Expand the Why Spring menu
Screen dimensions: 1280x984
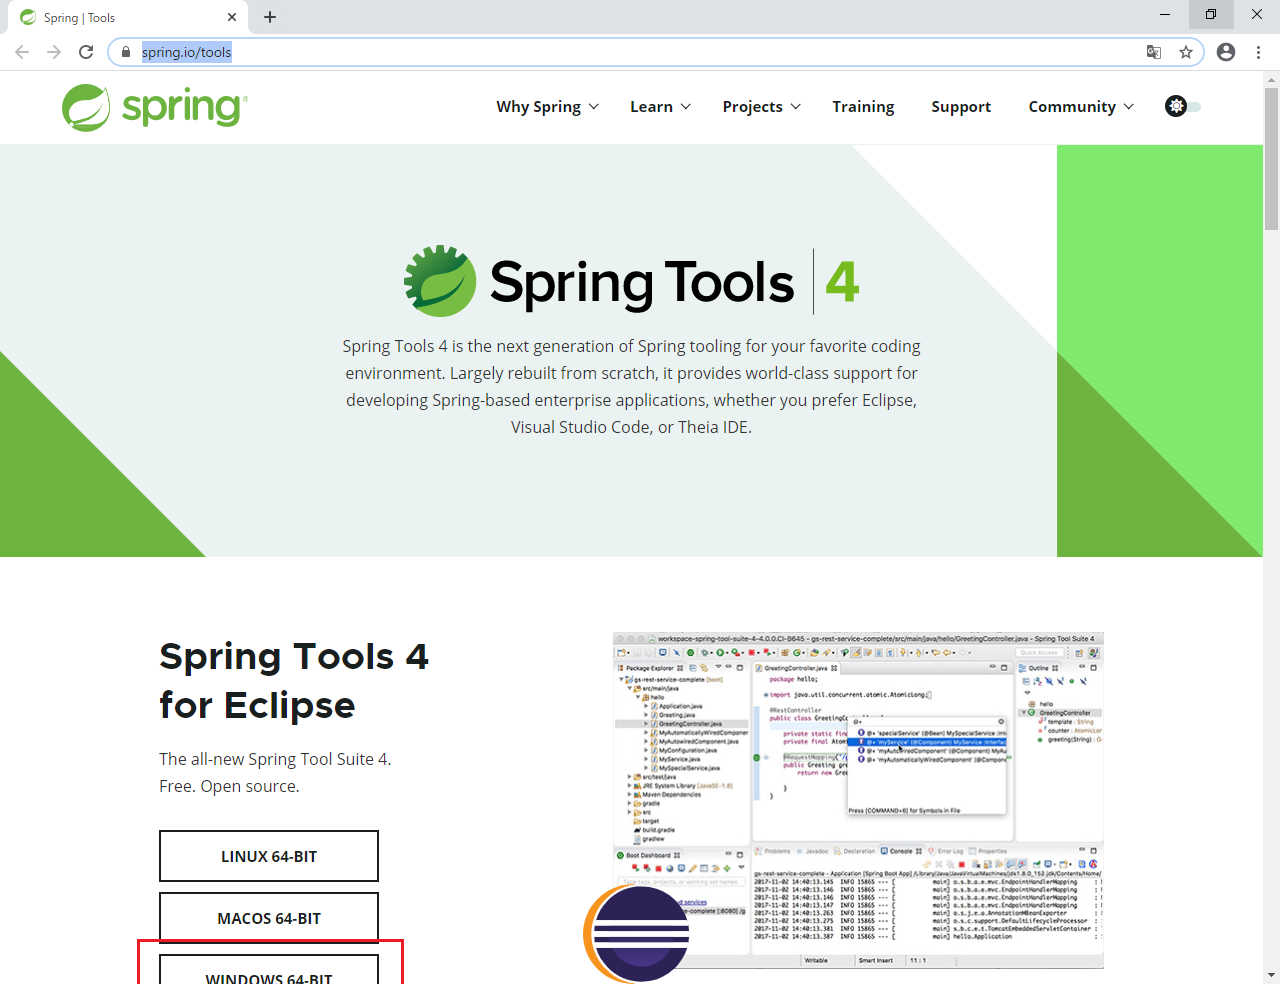click(x=548, y=107)
